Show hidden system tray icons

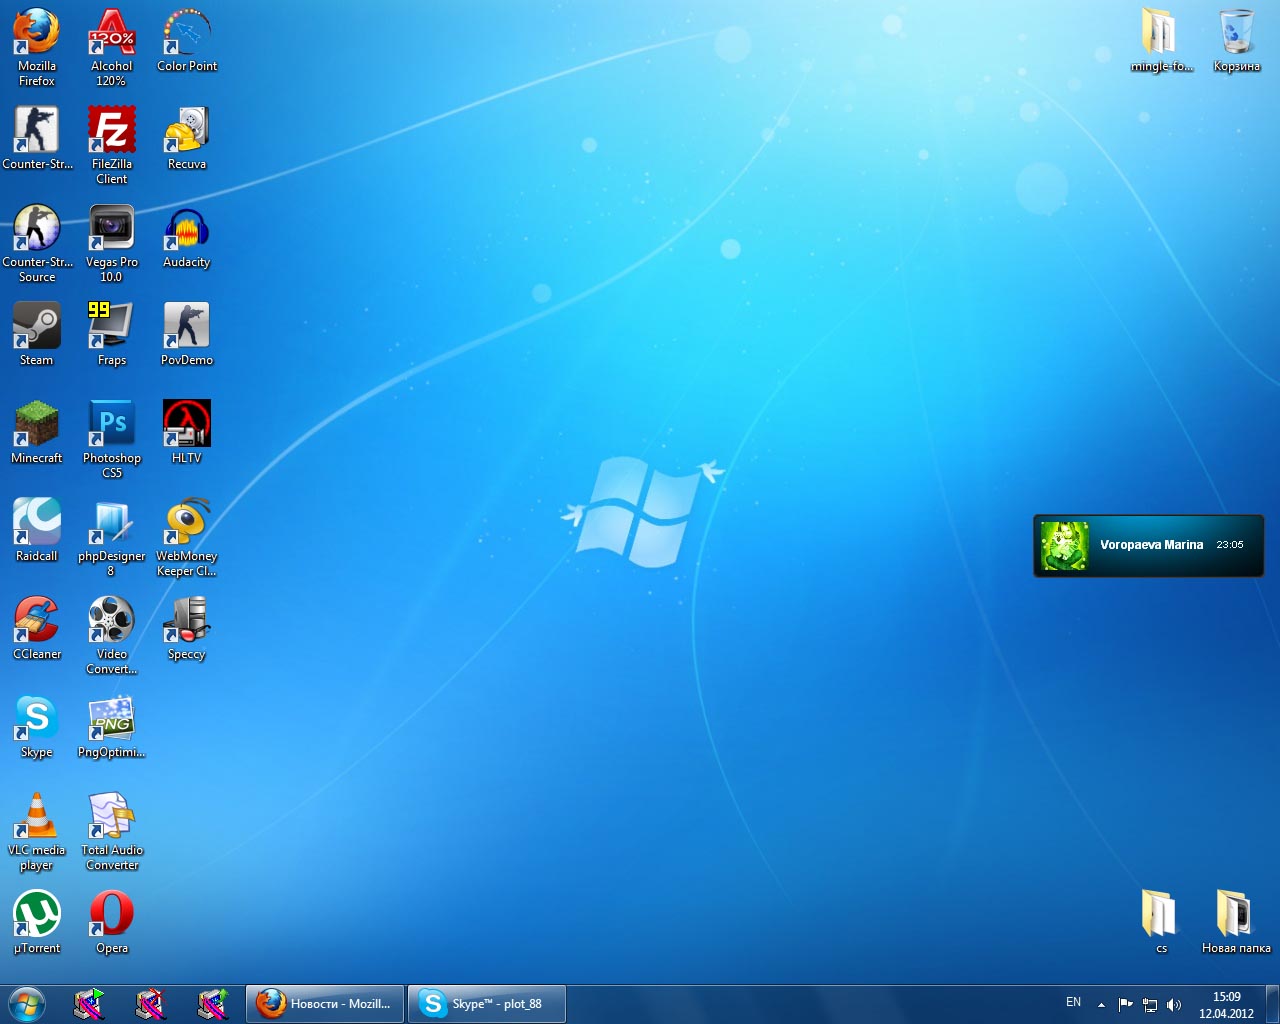(1101, 1004)
